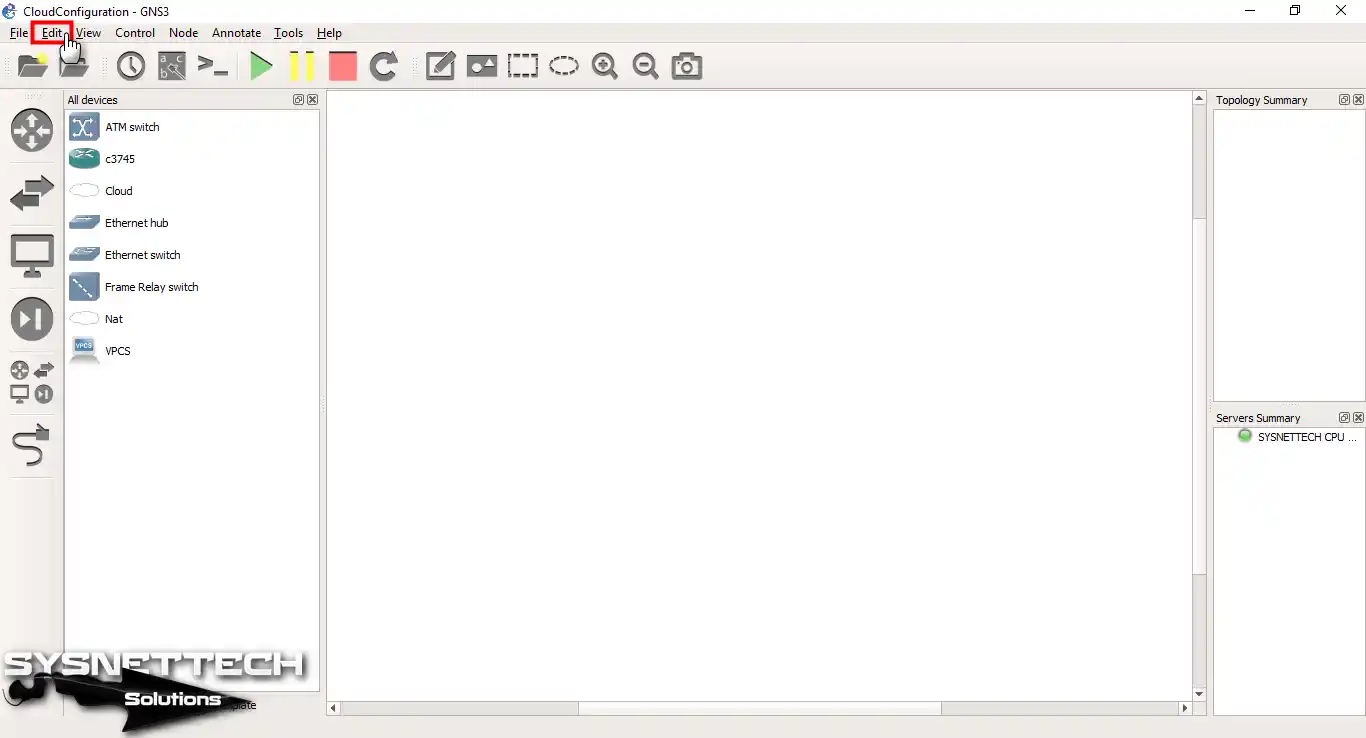Suspend all nodes with the pause icon
Image resolution: width=1366 pixels, height=738 pixels.
click(x=301, y=66)
